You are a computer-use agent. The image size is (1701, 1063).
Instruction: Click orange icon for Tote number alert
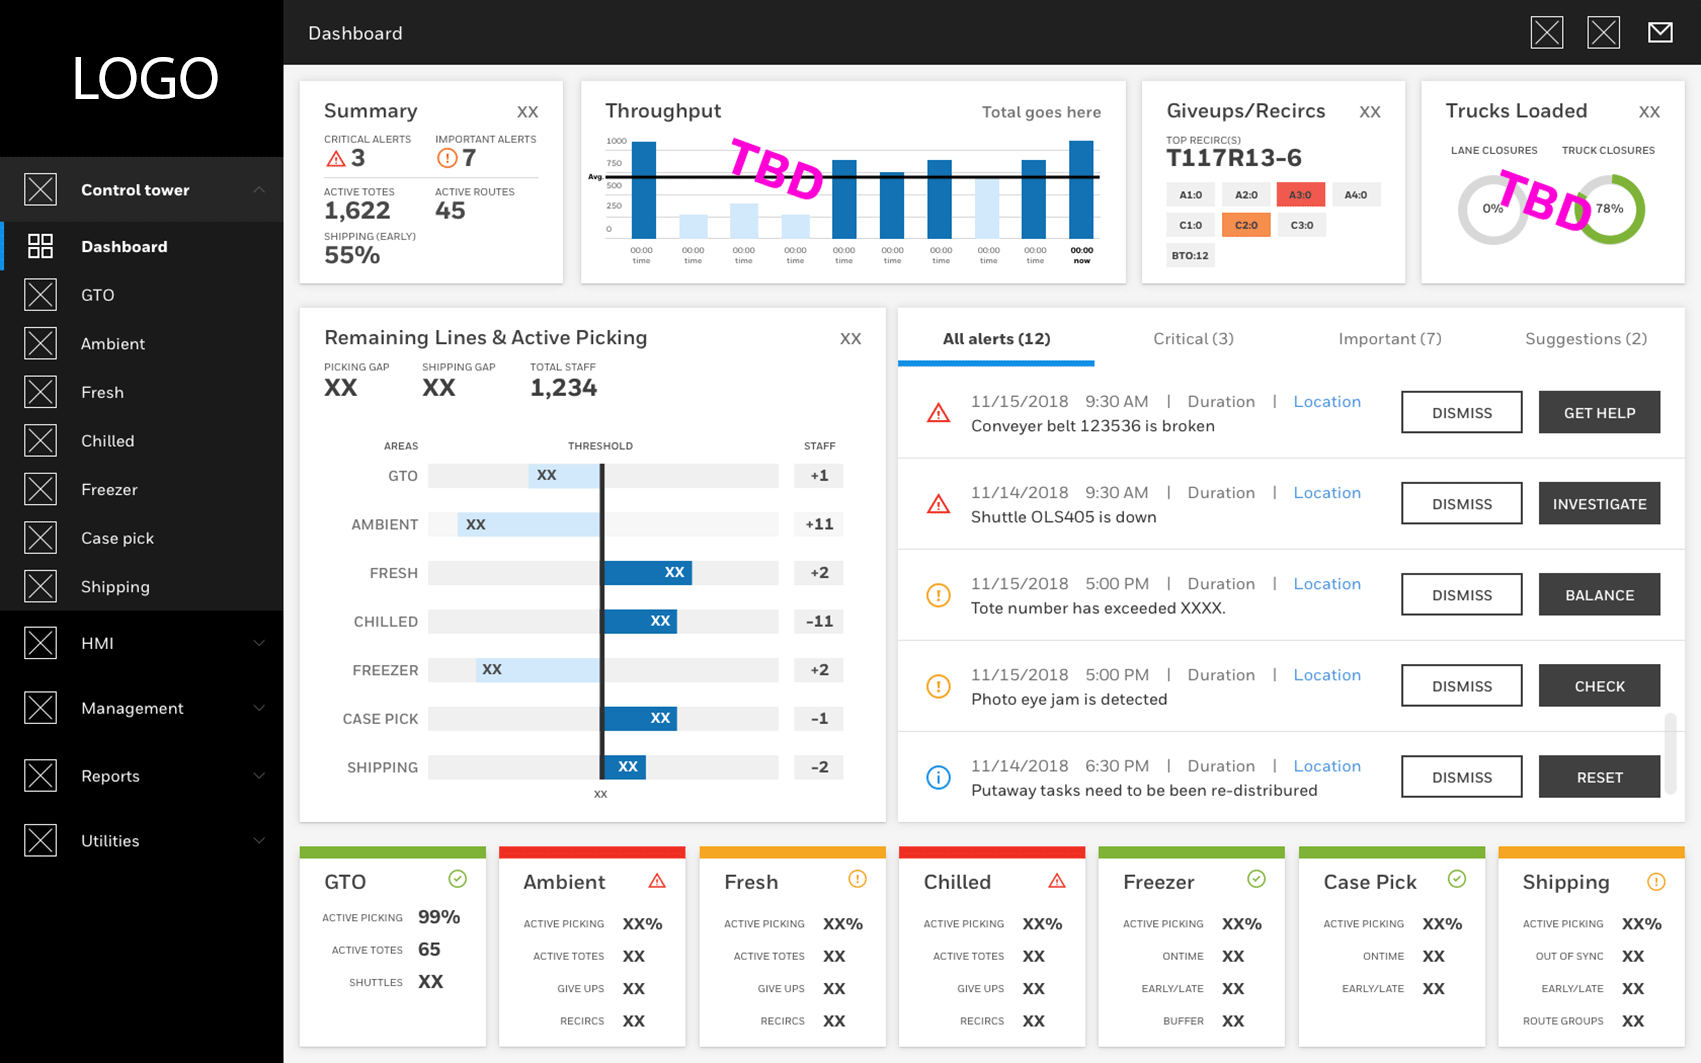938,595
